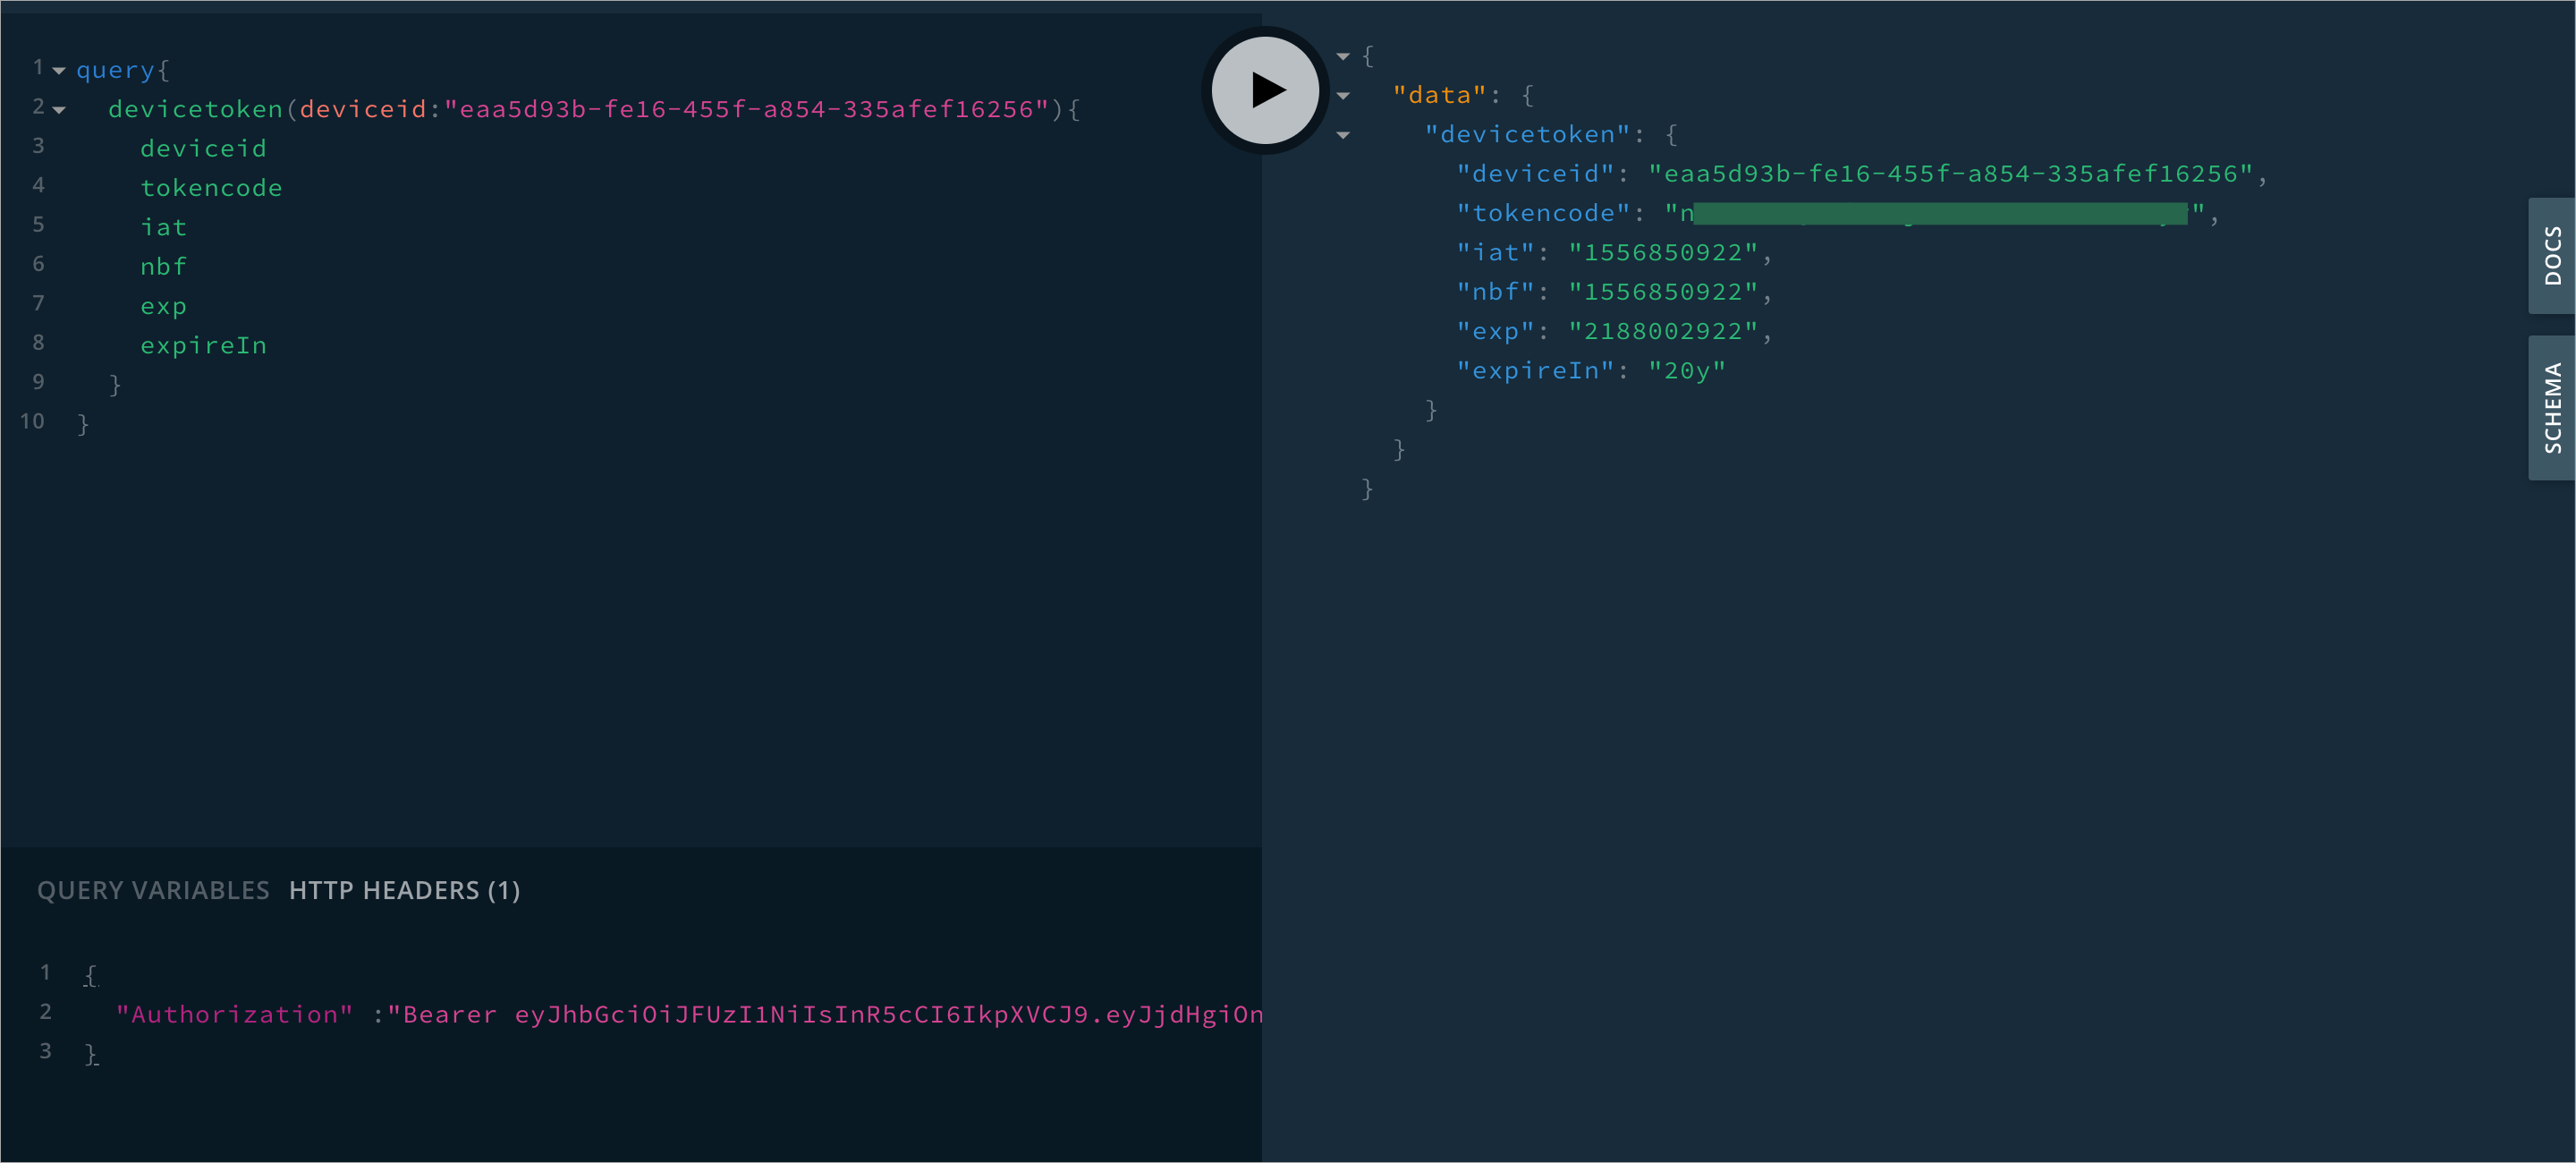The image size is (2576, 1163).
Task: Click the tokencode field in query editor
Action: click(211, 188)
